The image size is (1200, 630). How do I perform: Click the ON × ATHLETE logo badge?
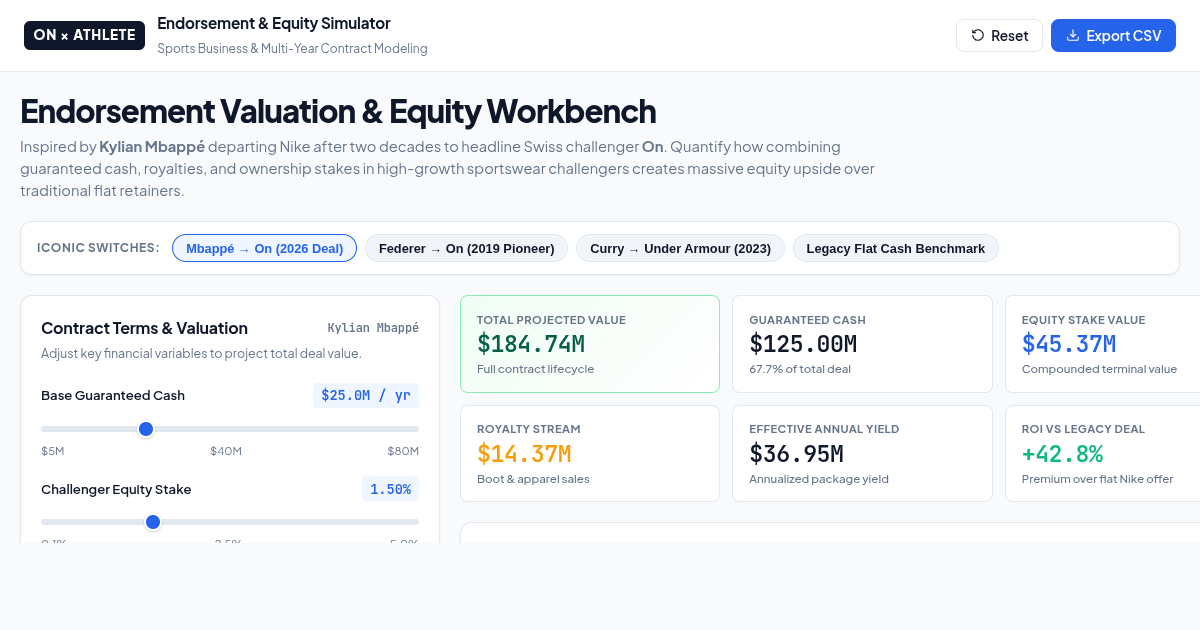[85, 35]
